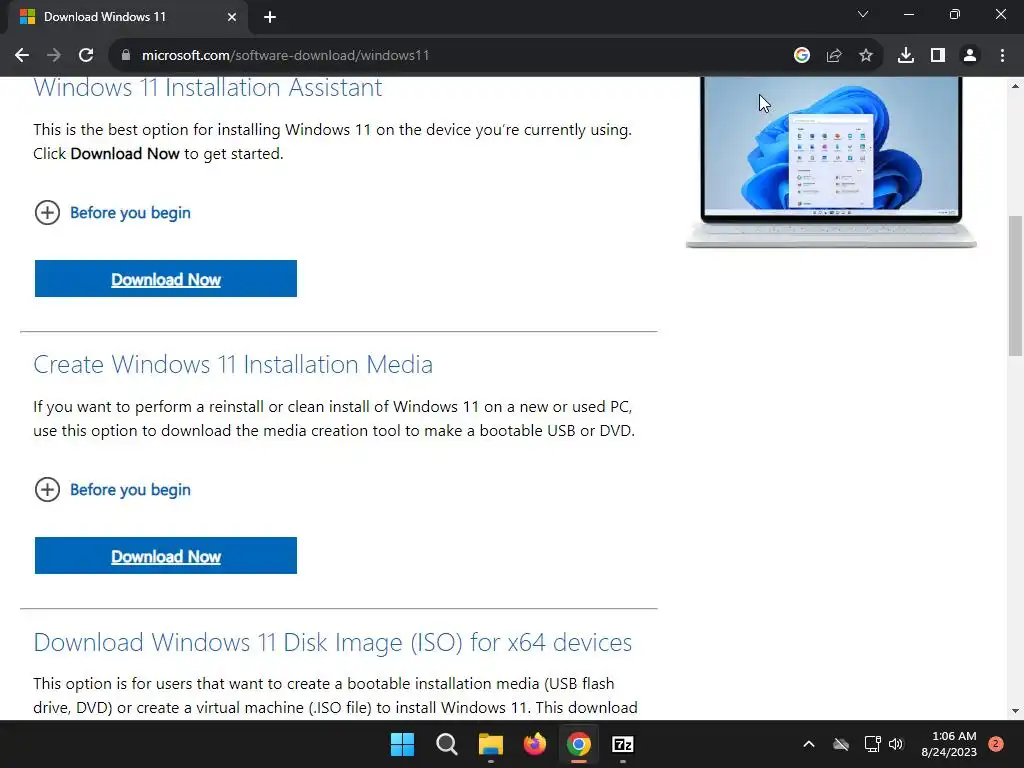Click the Google icon in address bar

(x=802, y=56)
